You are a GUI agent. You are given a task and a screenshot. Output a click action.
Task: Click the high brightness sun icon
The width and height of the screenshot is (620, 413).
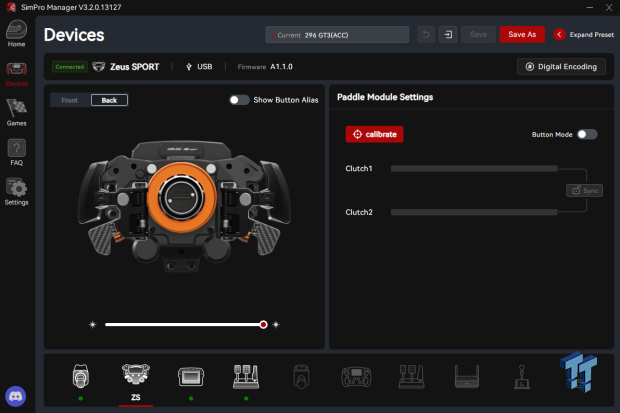click(x=276, y=325)
